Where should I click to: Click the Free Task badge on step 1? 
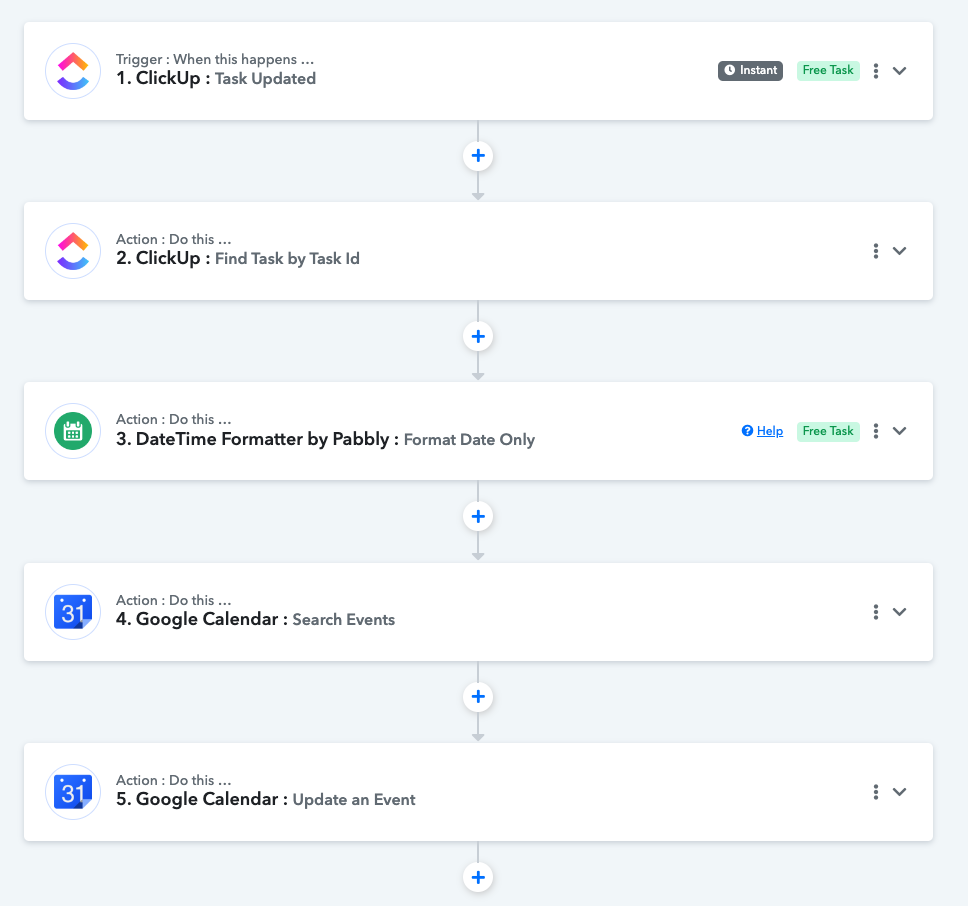click(x=828, y=70)
